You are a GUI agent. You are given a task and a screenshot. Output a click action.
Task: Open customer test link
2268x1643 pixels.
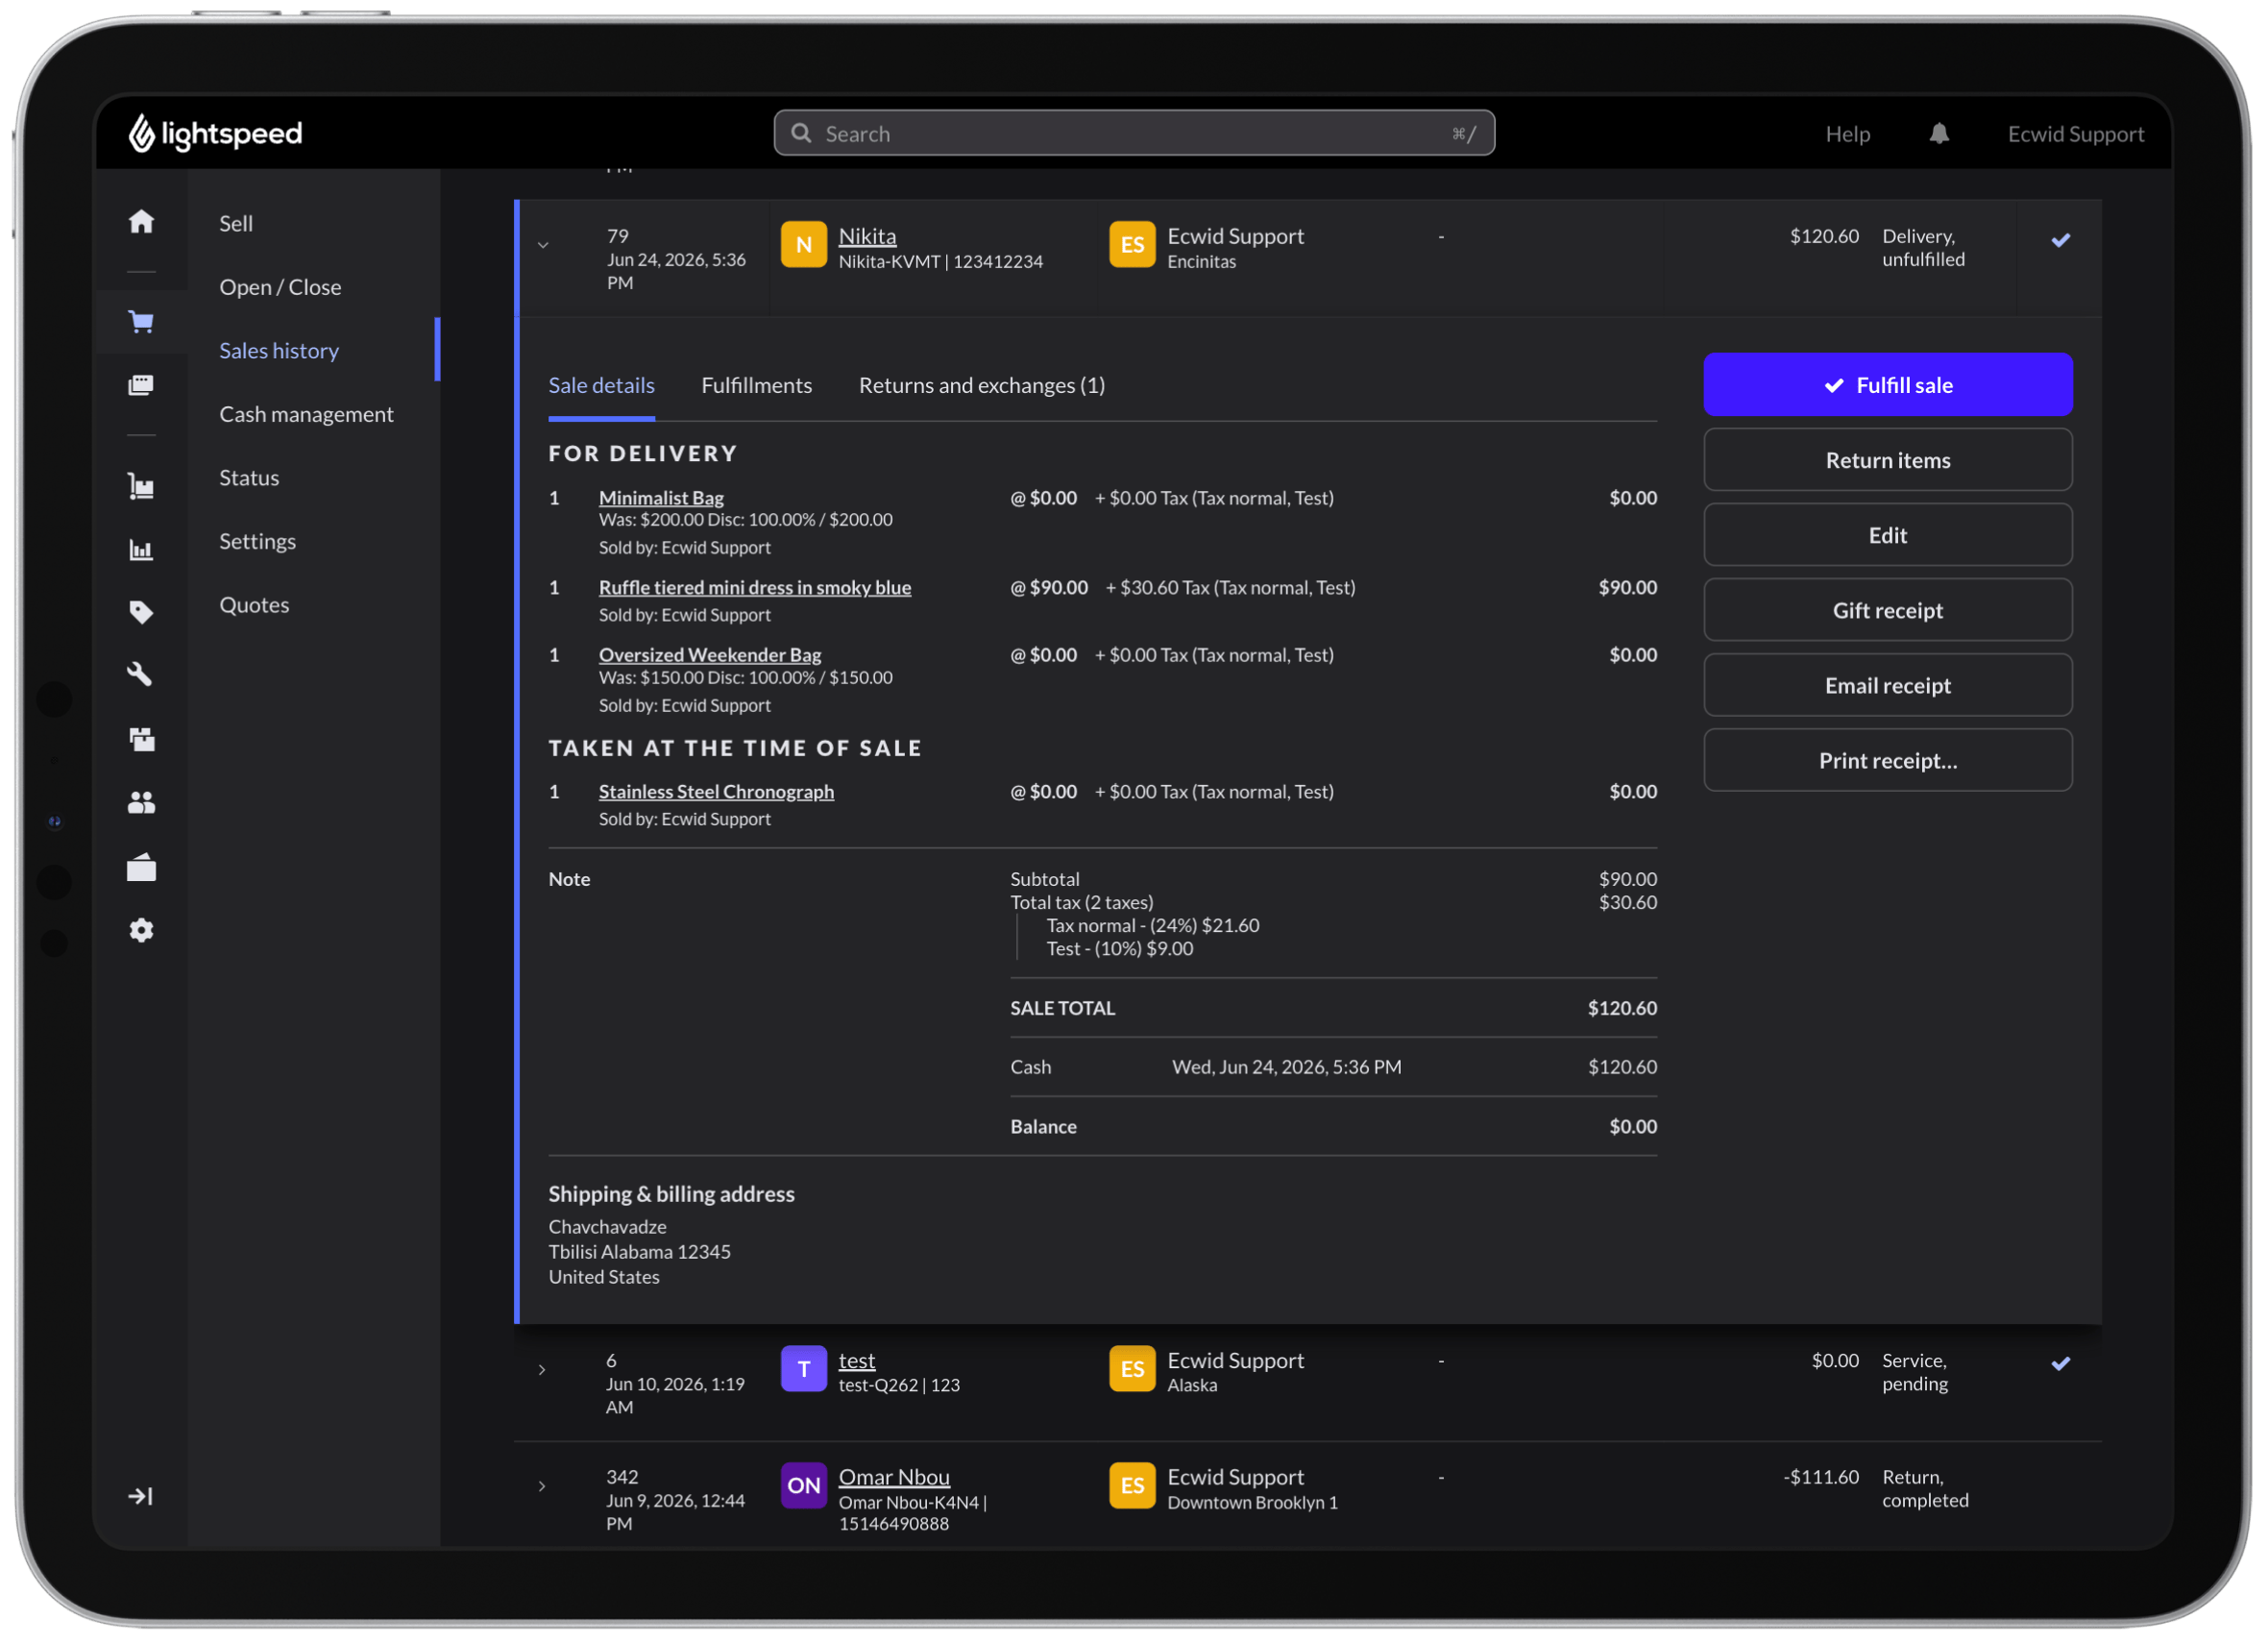[x=857, y=1361]
